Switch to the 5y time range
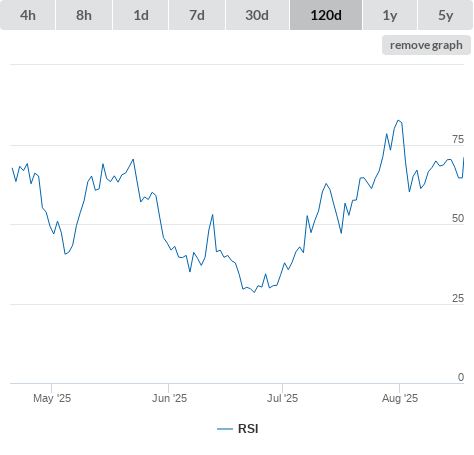This screenshot has width=474, height=455. pos(445,15)
